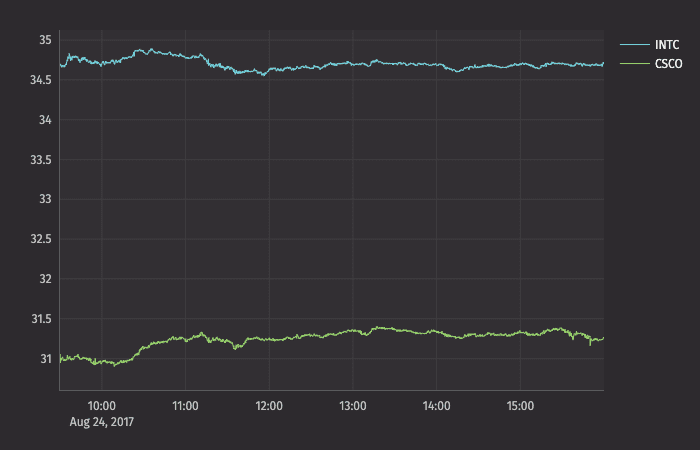Select the 12:00 time label

point(269,406)
